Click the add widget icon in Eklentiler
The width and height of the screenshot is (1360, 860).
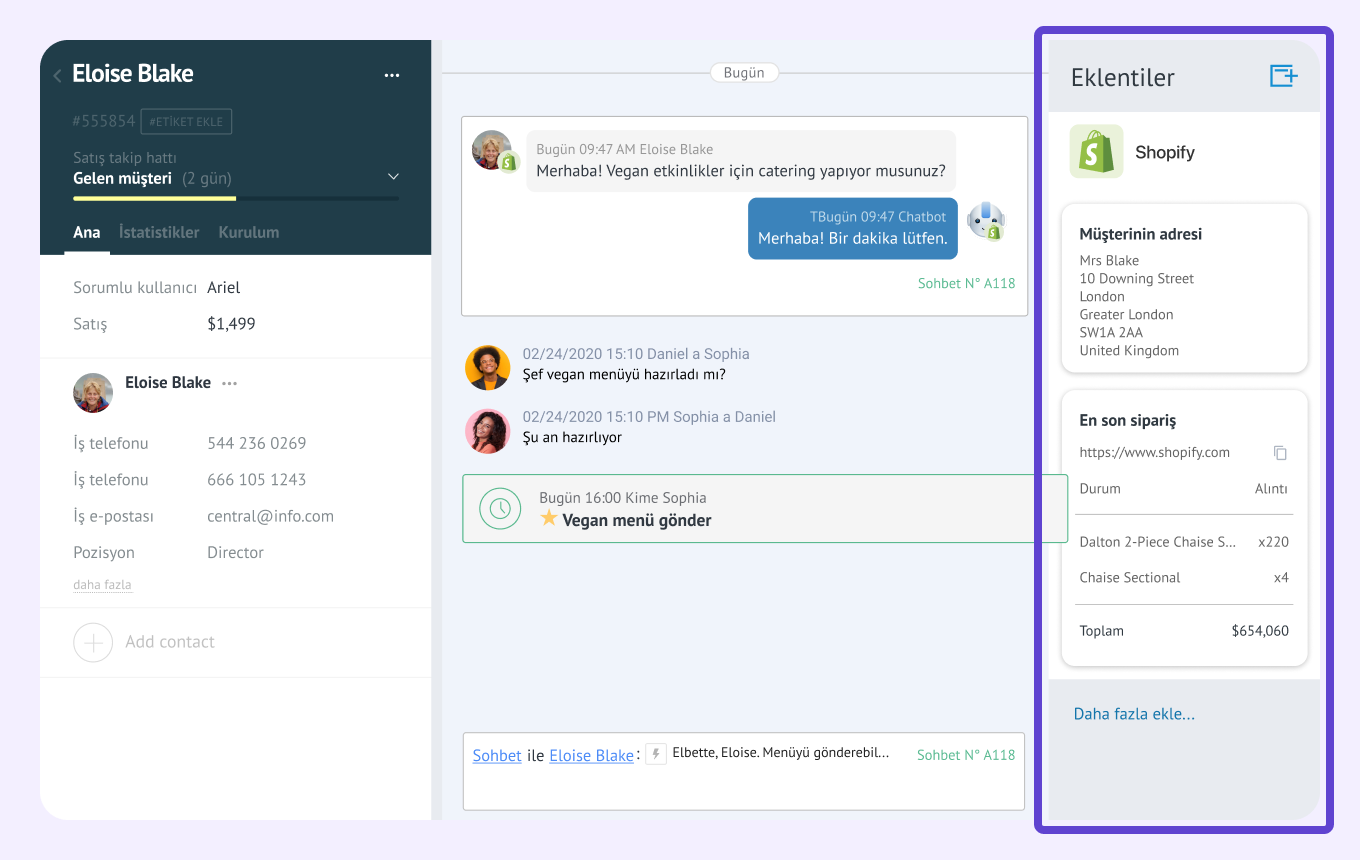point(1283,76)
